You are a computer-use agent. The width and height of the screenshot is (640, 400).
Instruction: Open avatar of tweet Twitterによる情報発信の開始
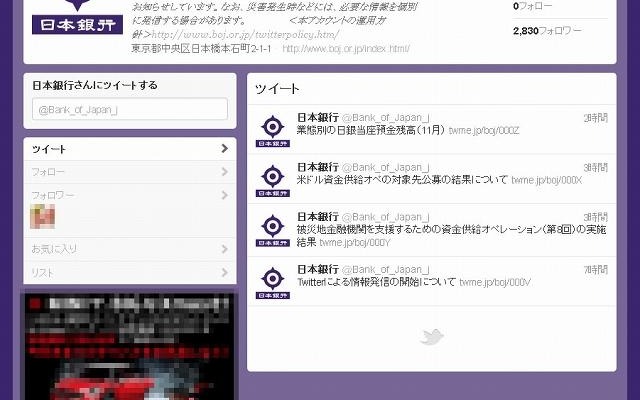pos(273,282)
